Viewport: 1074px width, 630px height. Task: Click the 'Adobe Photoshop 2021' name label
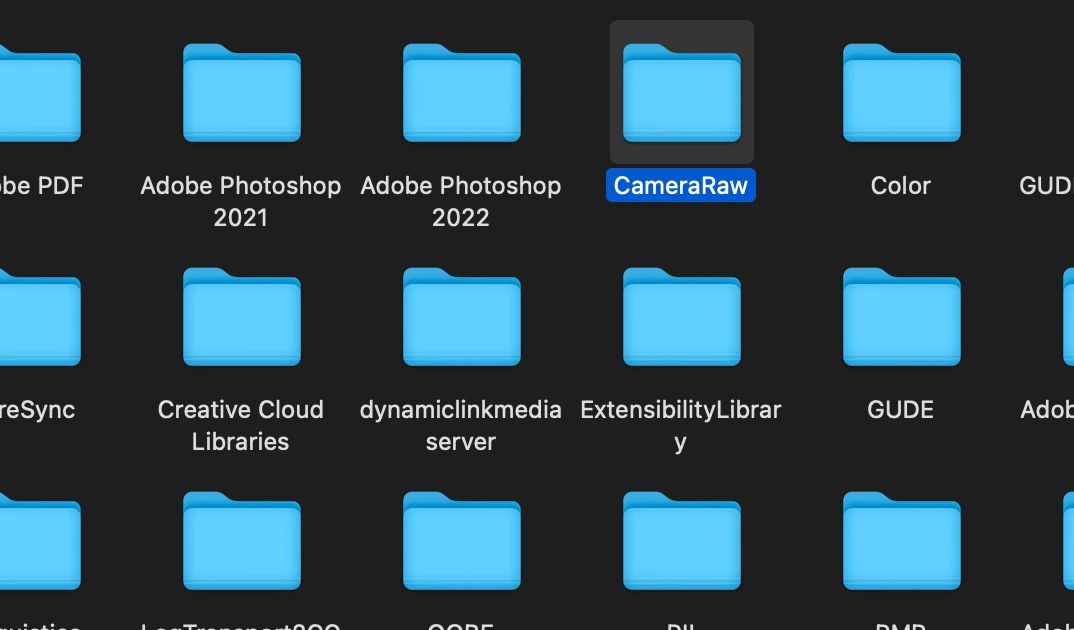click(241, 201)
